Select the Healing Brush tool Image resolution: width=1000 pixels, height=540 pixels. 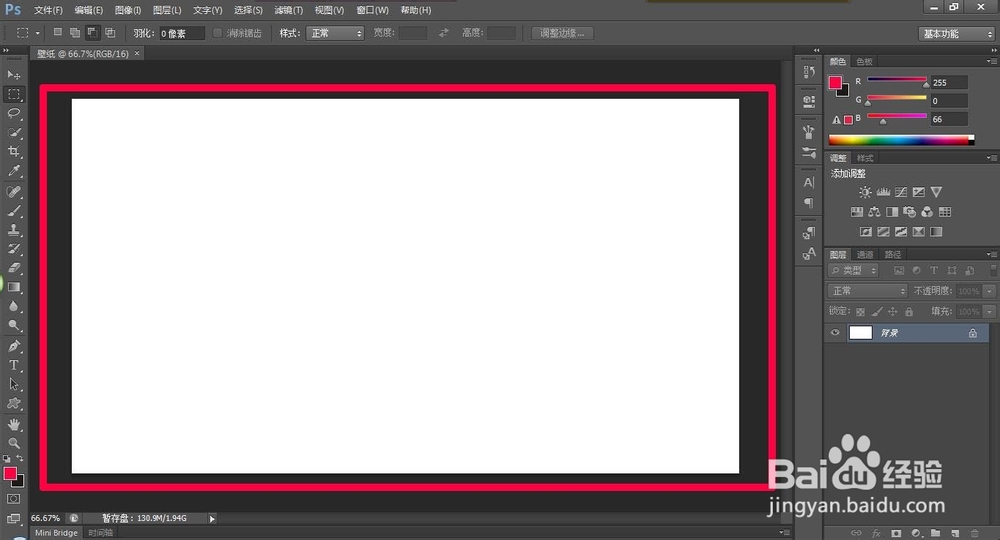tap(13, 191)
